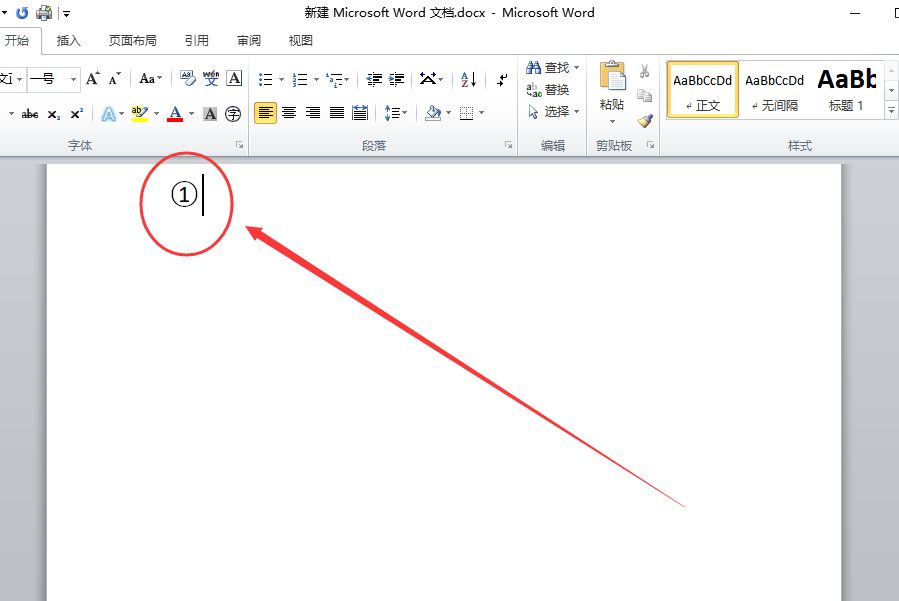The width and height of the screenshot is (899, 601).
Task: Open the customize quick access toolbar arrow
Action: pos(67,13)
